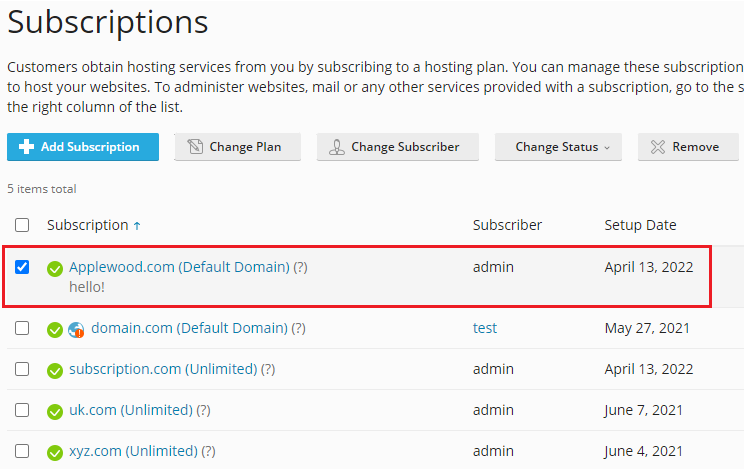
Task: Click the Setup Date column header
Action: (640, 225)
